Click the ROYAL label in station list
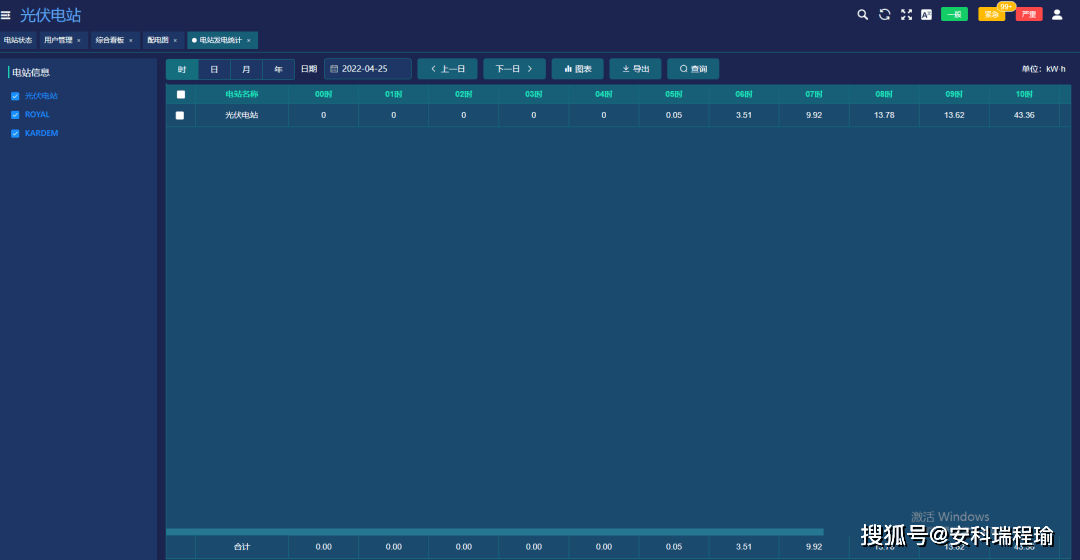This screenshot has width=1080, height=560. click(37, 114)
